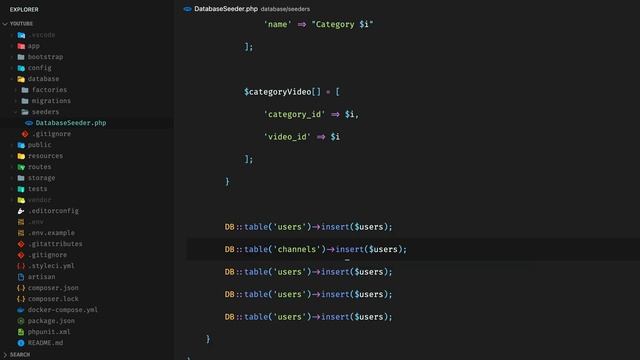The height and width of the screenshot is (360, 640).
Task: Expand the routes folder chevron
Action: [x=12, y=167]
